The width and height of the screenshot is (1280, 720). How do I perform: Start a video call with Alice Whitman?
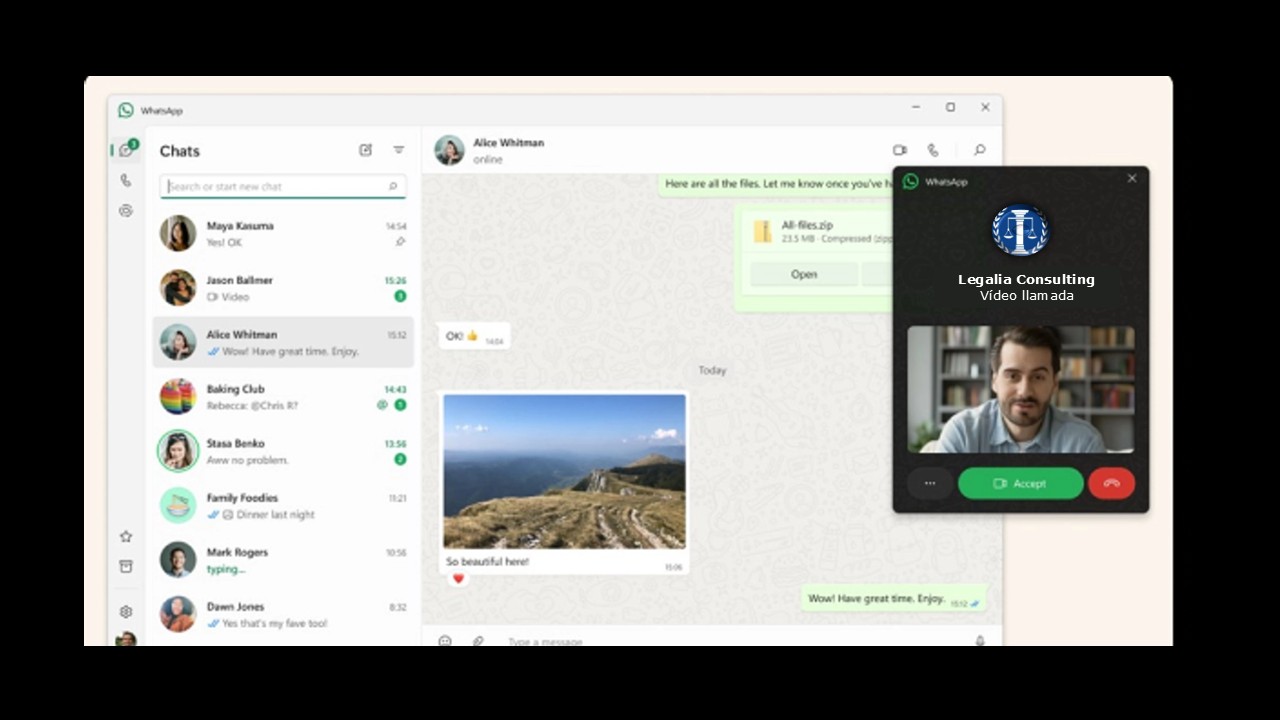click(899, 150)
